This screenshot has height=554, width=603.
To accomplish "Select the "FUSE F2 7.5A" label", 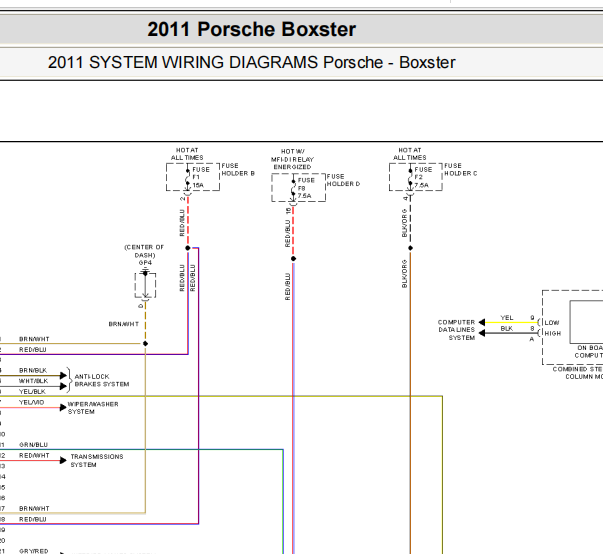I will coord(423,177).
